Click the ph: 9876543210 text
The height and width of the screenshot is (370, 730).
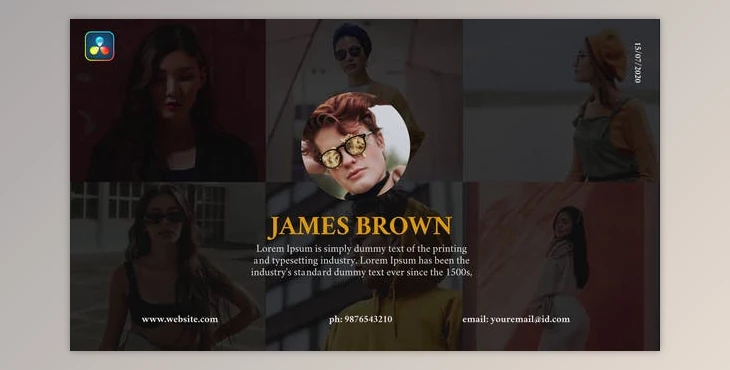coord(360,319)
